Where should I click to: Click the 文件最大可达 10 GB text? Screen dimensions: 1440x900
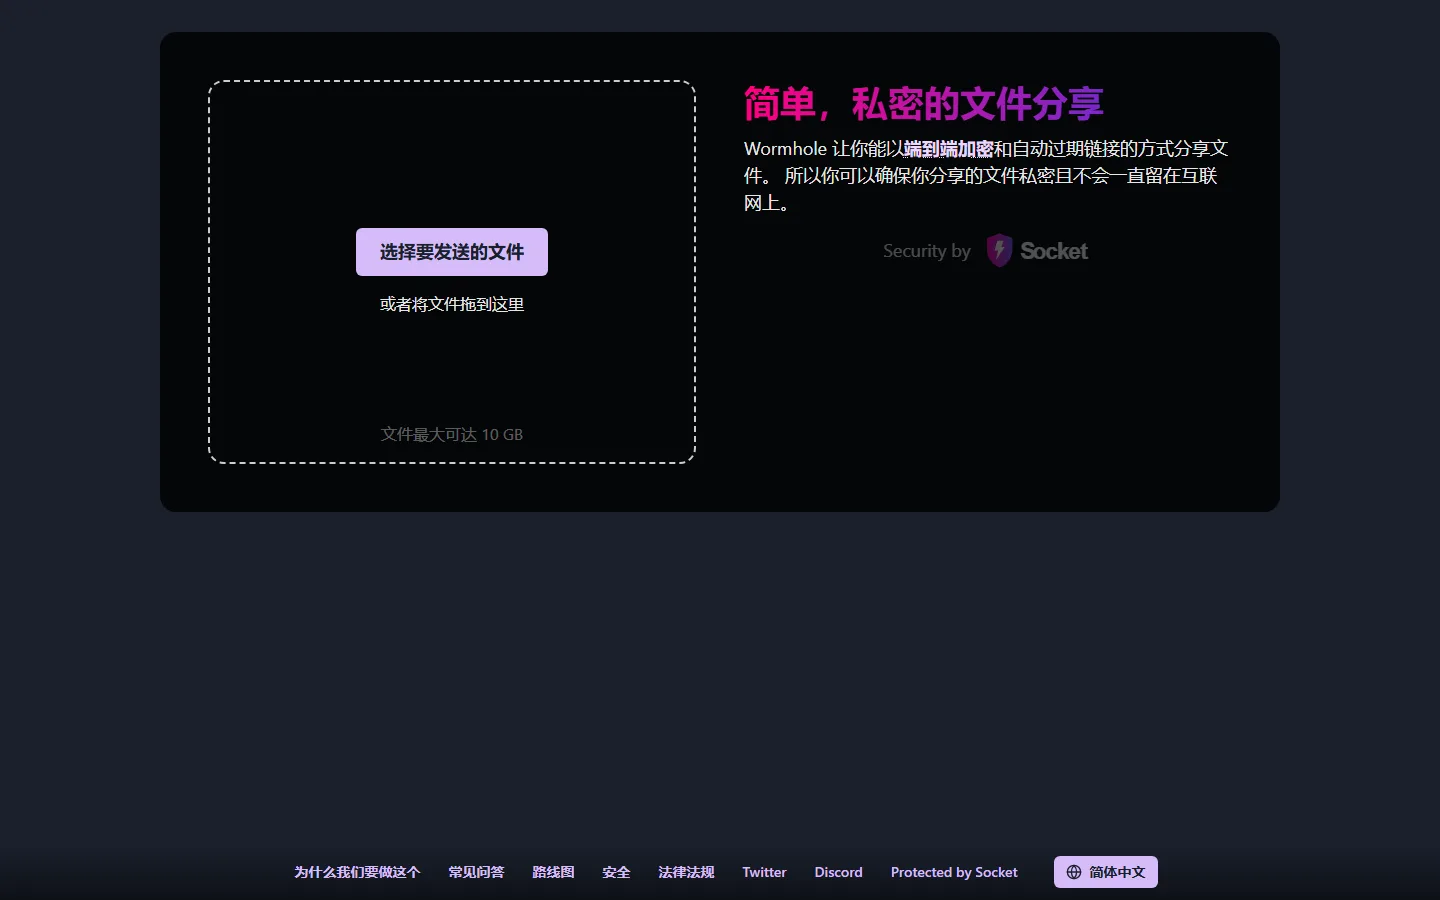[x=452, y=434]
